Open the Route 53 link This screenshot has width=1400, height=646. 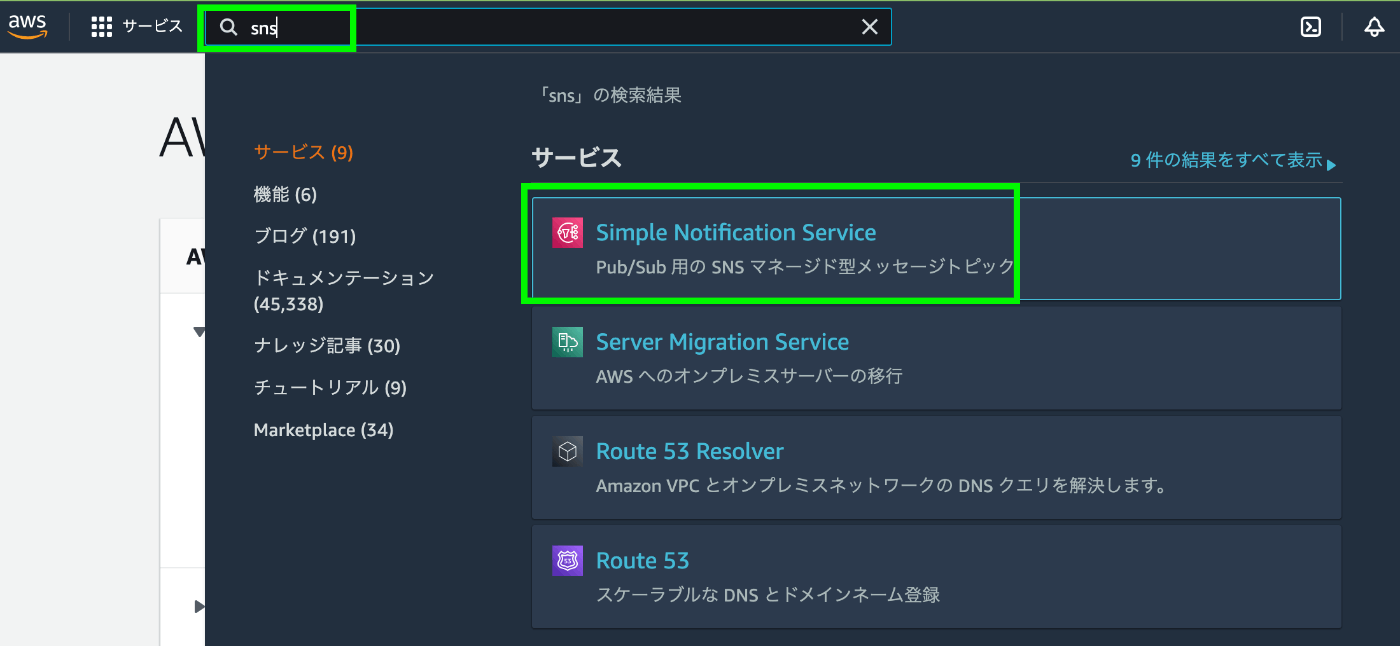point(643,560)
